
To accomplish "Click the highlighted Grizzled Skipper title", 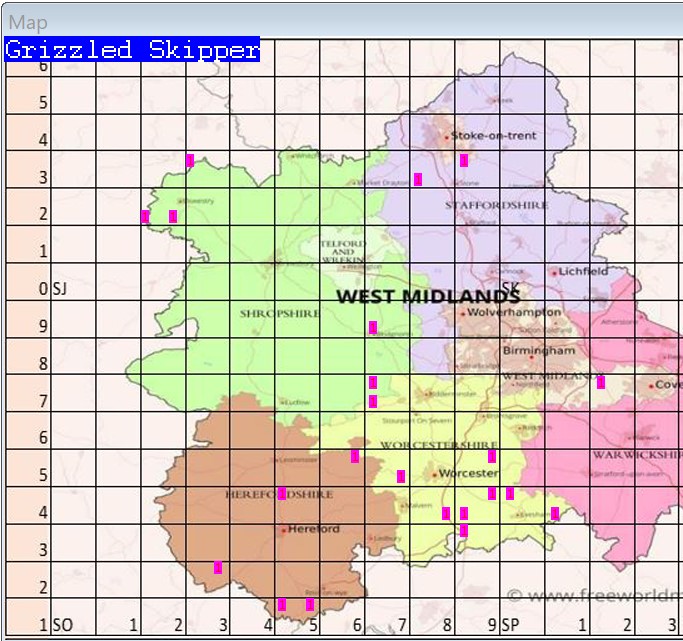I will tap(132, 50).
